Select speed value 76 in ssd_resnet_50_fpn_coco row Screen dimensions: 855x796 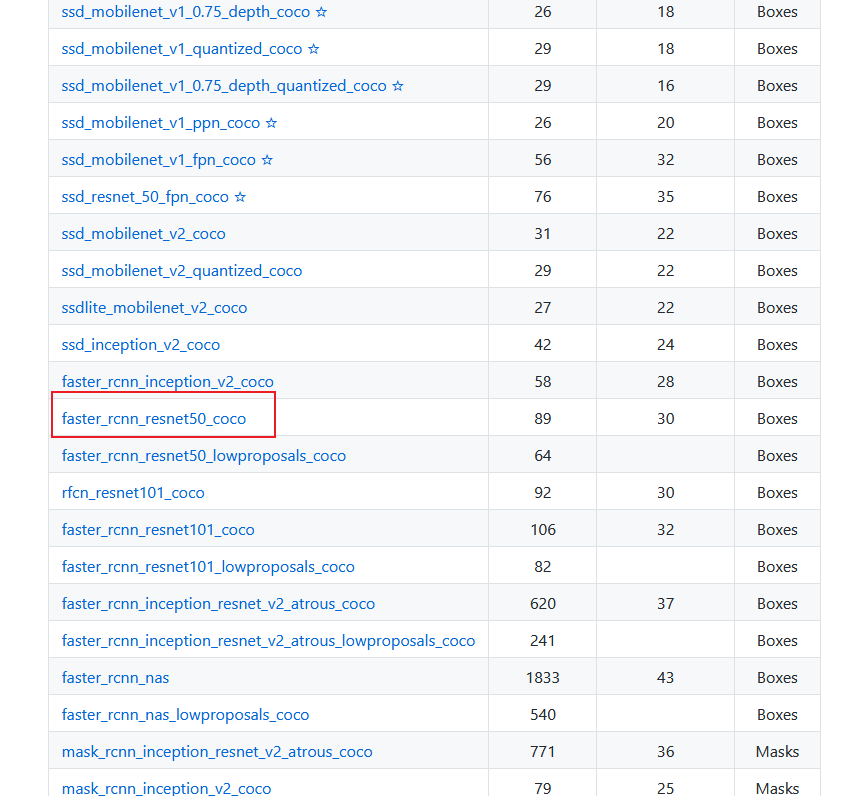pos(543,197)
